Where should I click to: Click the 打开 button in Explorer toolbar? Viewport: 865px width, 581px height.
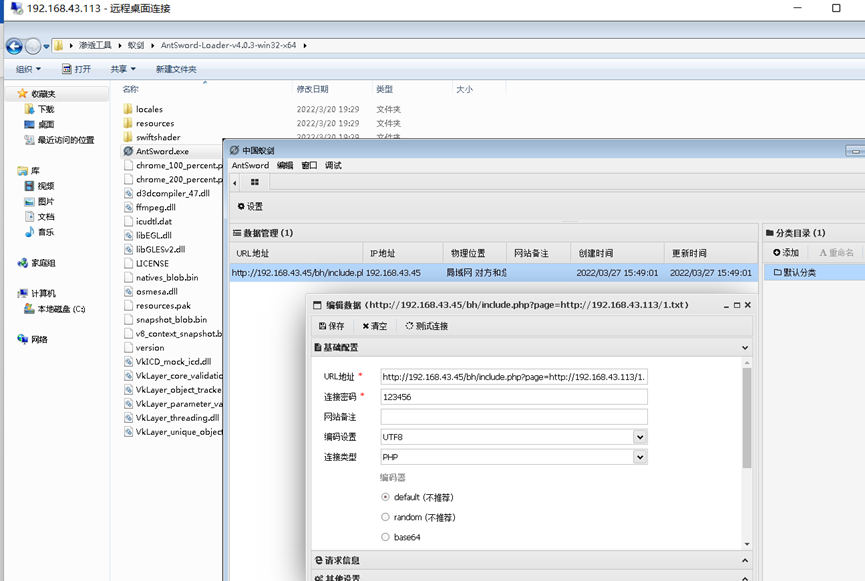[76, 69]
